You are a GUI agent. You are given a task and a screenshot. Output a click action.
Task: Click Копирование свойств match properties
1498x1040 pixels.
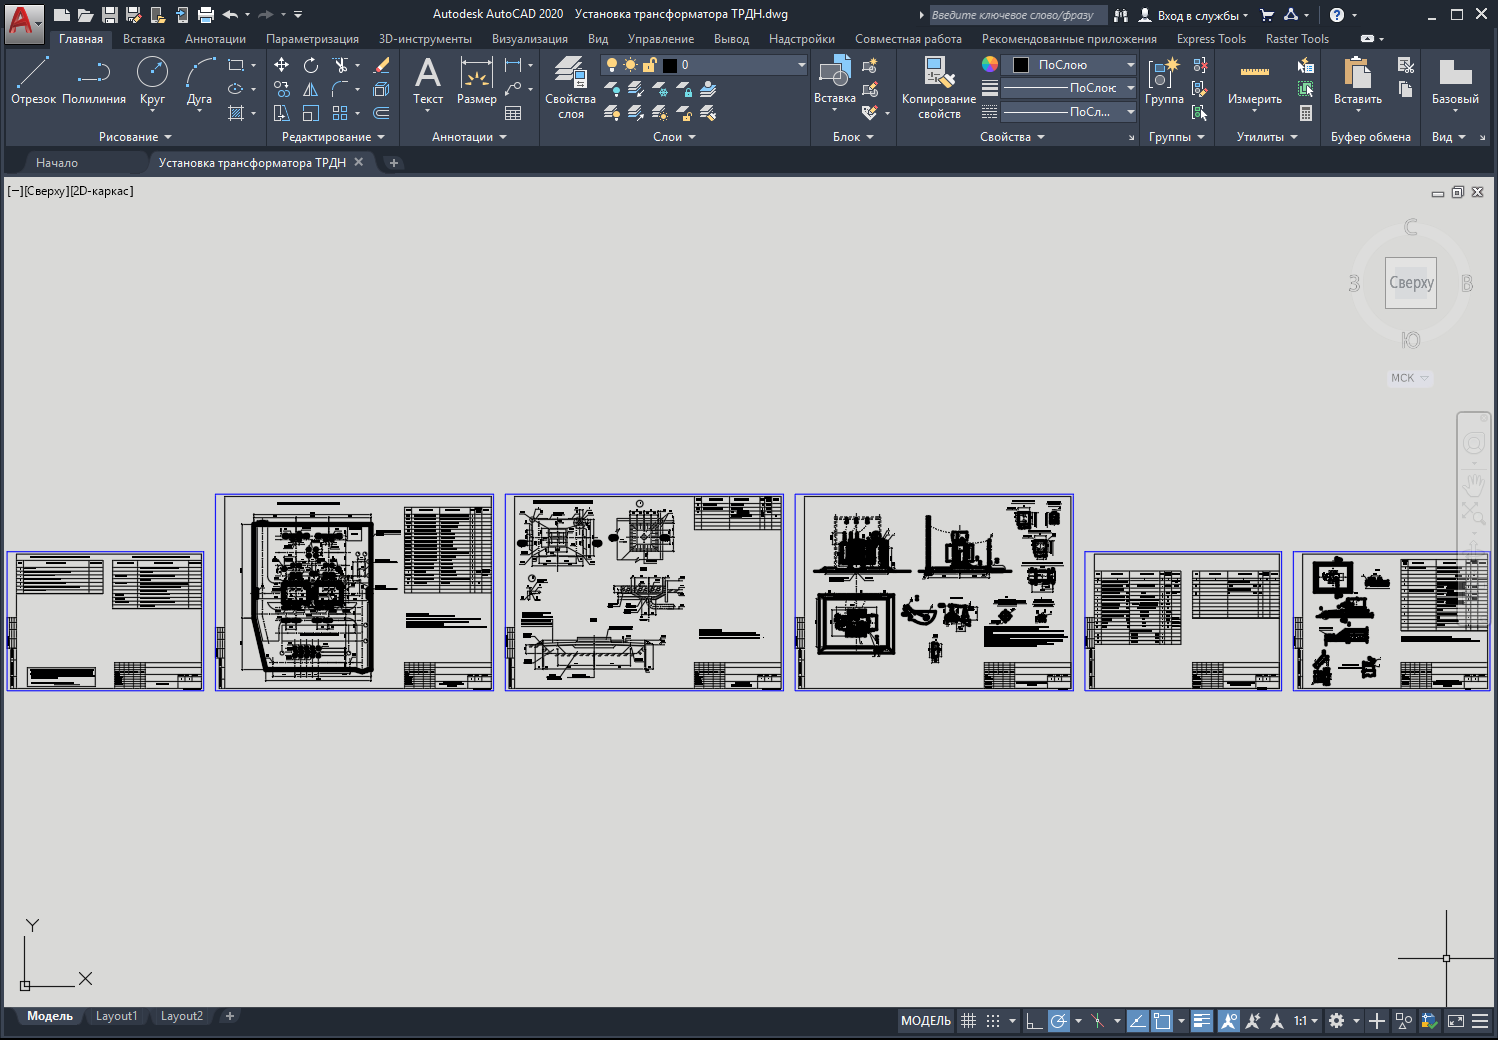pos(939,88)
